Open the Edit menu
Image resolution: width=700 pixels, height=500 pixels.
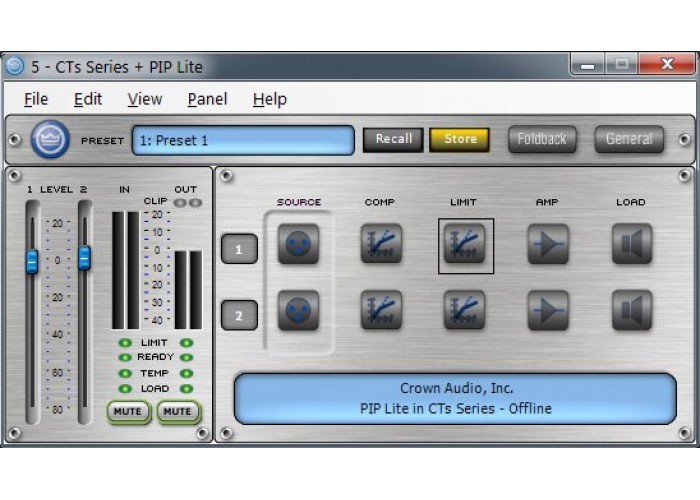coord(88,99)
